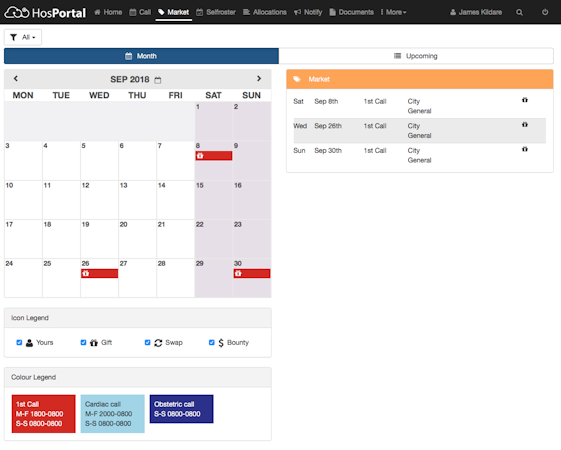This screenshot has height=450, width=561.
Task: Click the Icon Legend panel header
Action: pyautogui.click(x=138, y=318)
